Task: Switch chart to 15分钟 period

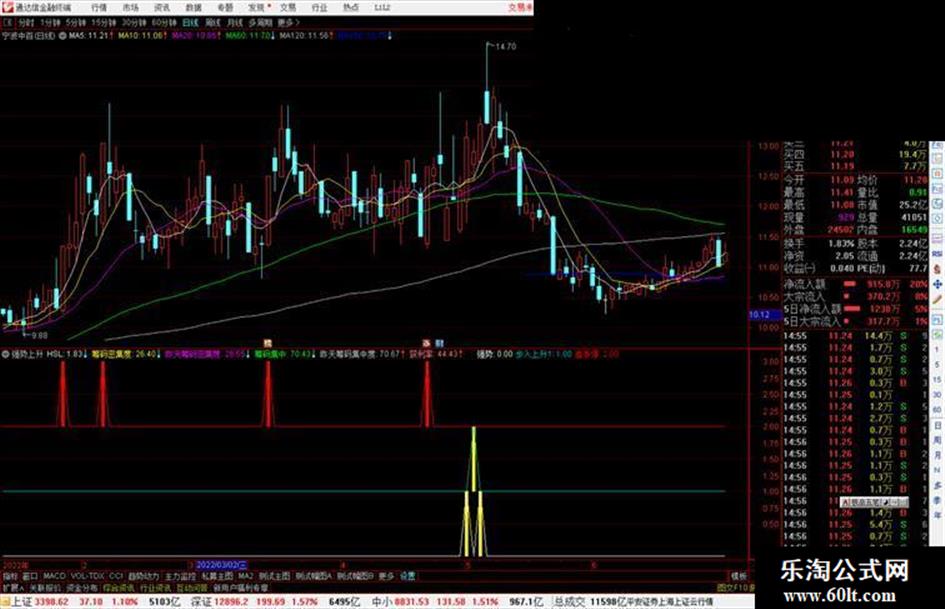Action: click(x=104, y=23)
